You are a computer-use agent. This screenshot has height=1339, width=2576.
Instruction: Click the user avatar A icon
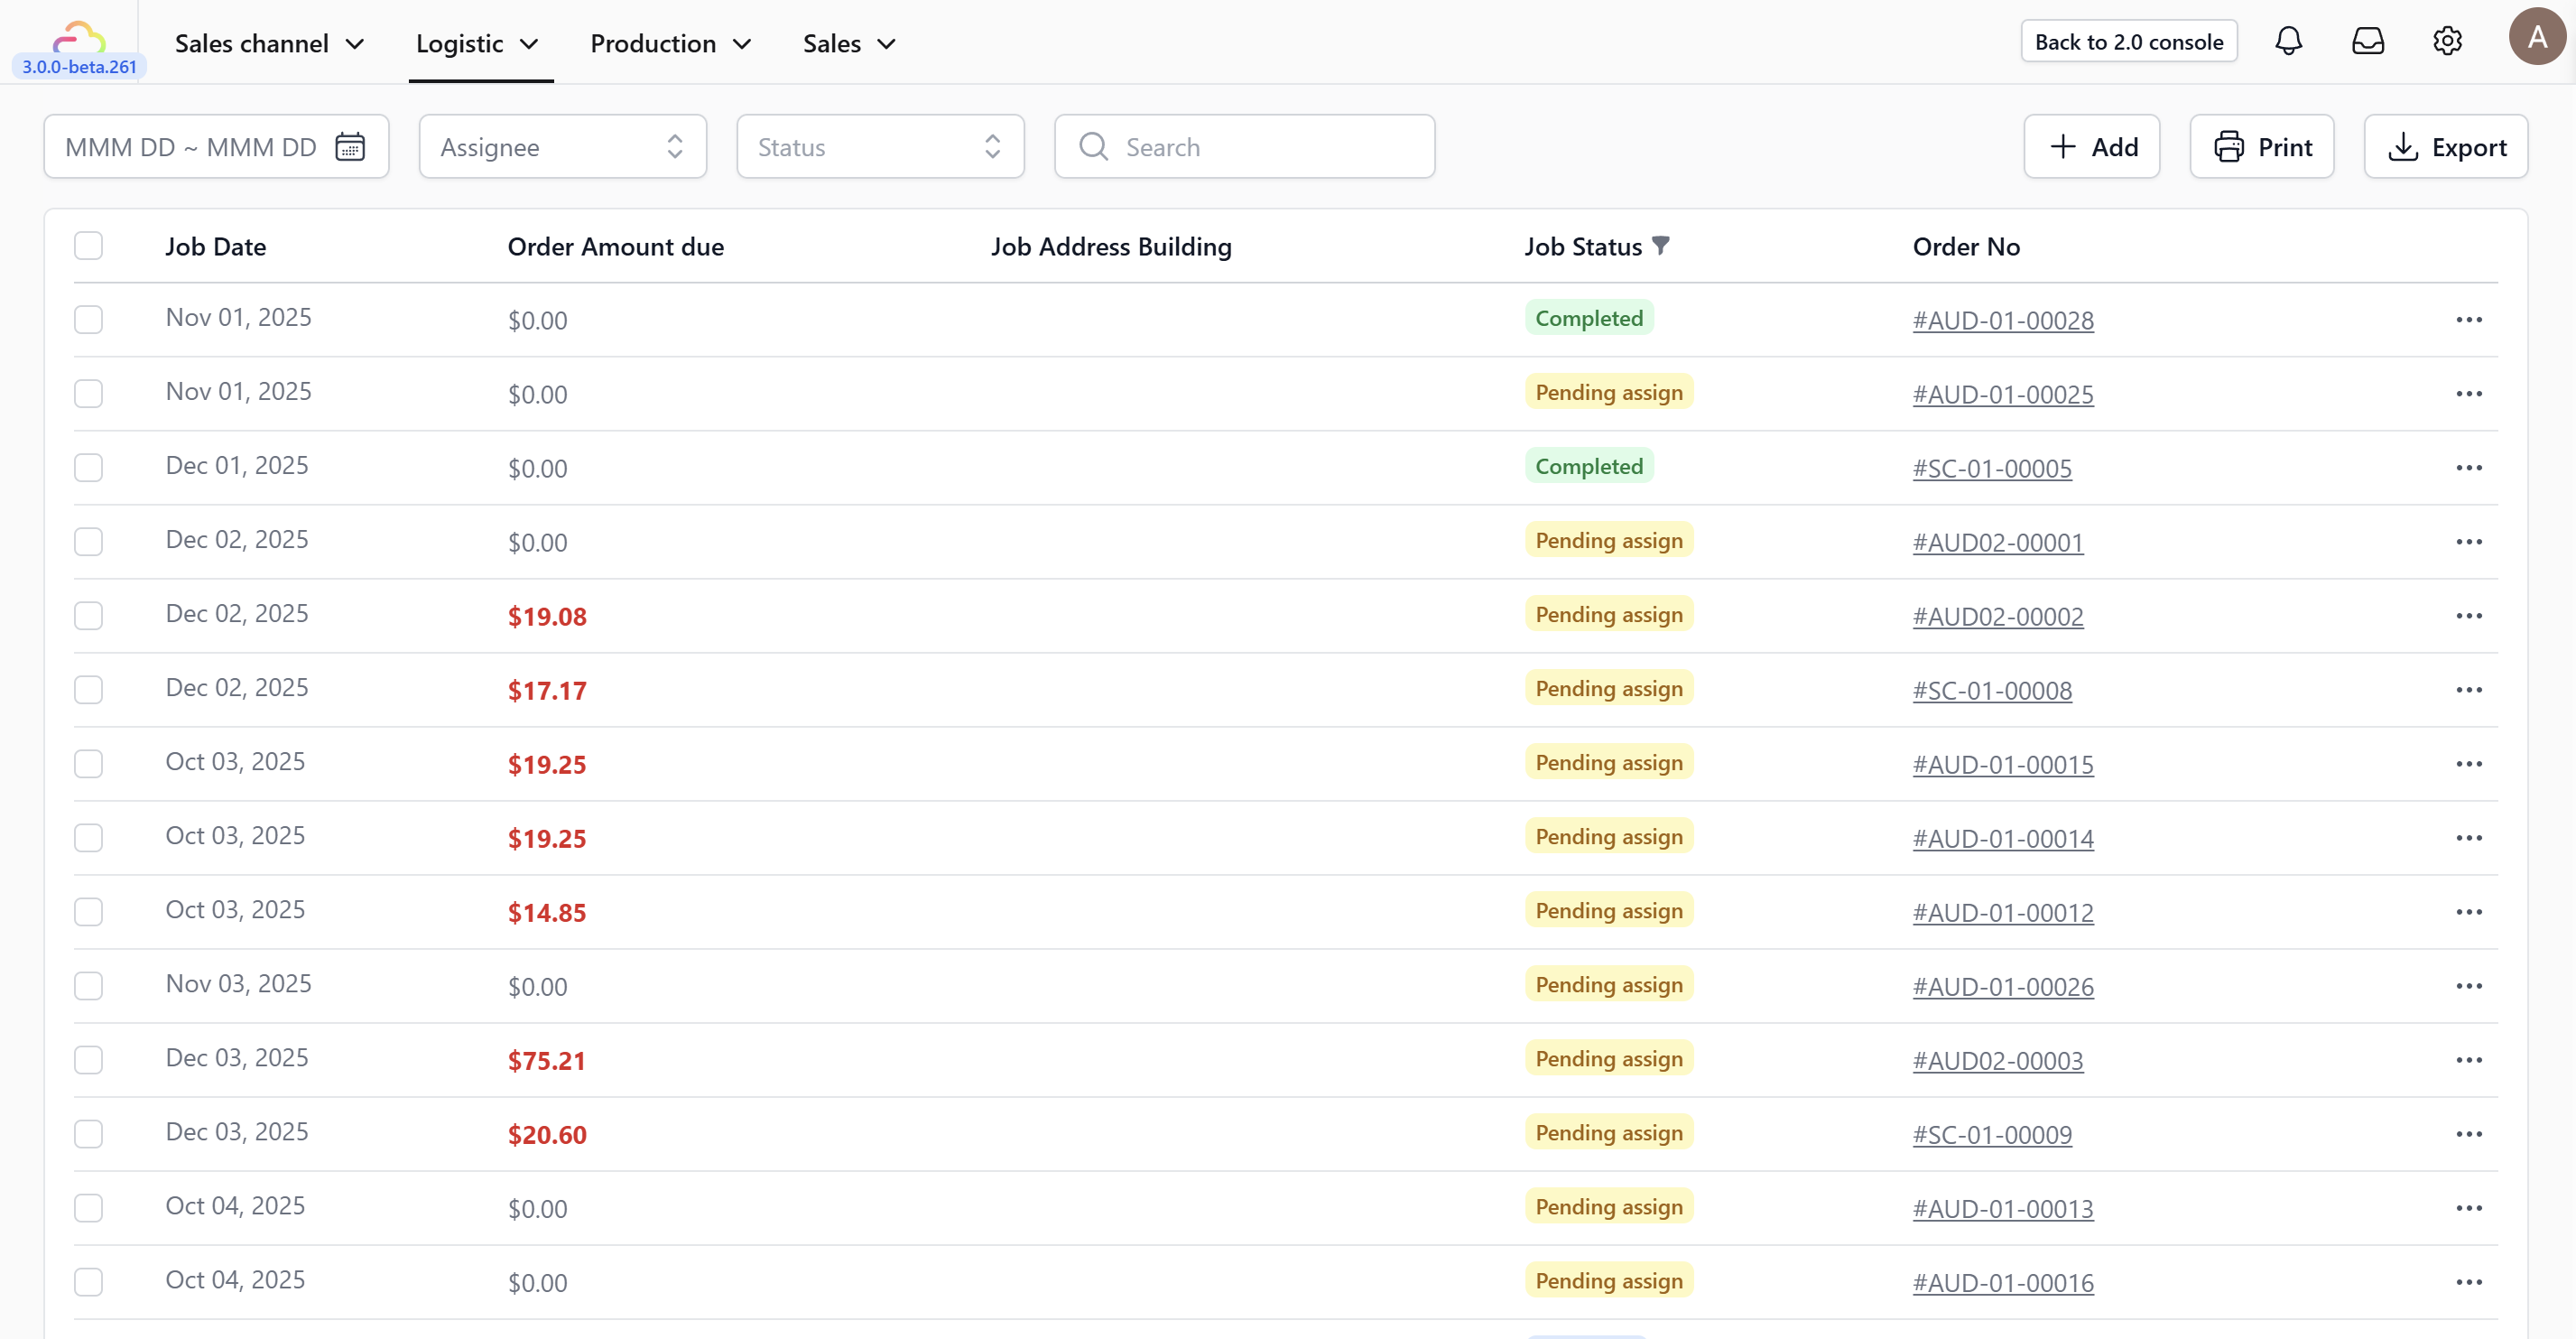(x=2536, y=38)
